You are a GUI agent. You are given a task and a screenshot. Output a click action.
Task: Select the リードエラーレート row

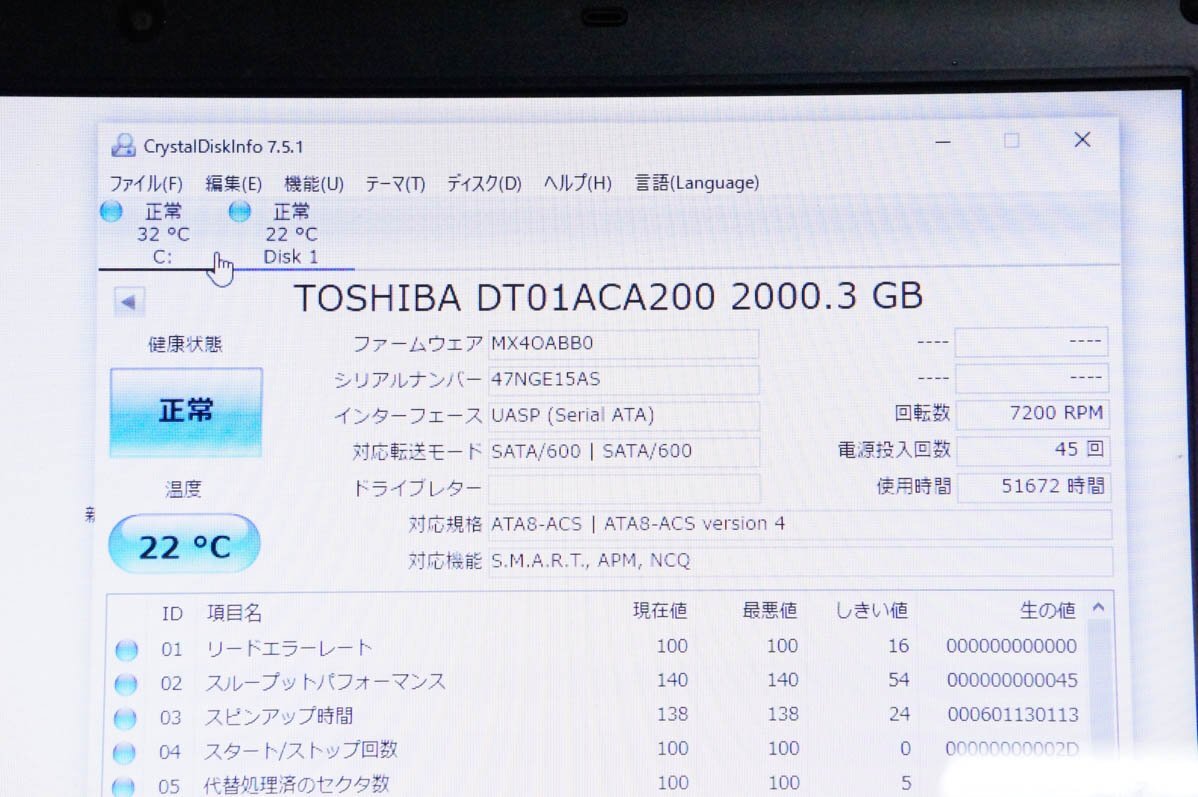point(597,648)
